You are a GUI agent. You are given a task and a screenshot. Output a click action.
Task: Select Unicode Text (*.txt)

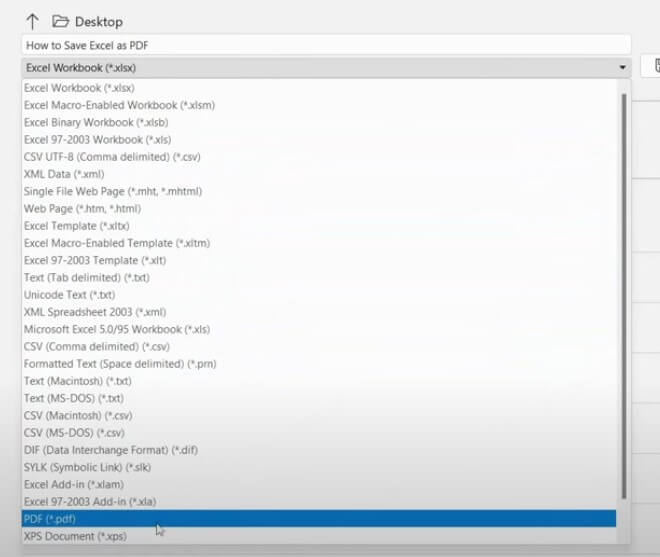point(319,295)
